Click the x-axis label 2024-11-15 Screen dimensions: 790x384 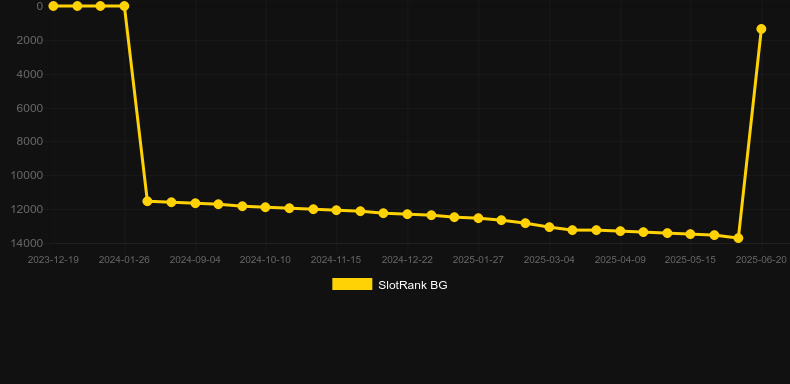pyautogui.click(x=336, y=260)
